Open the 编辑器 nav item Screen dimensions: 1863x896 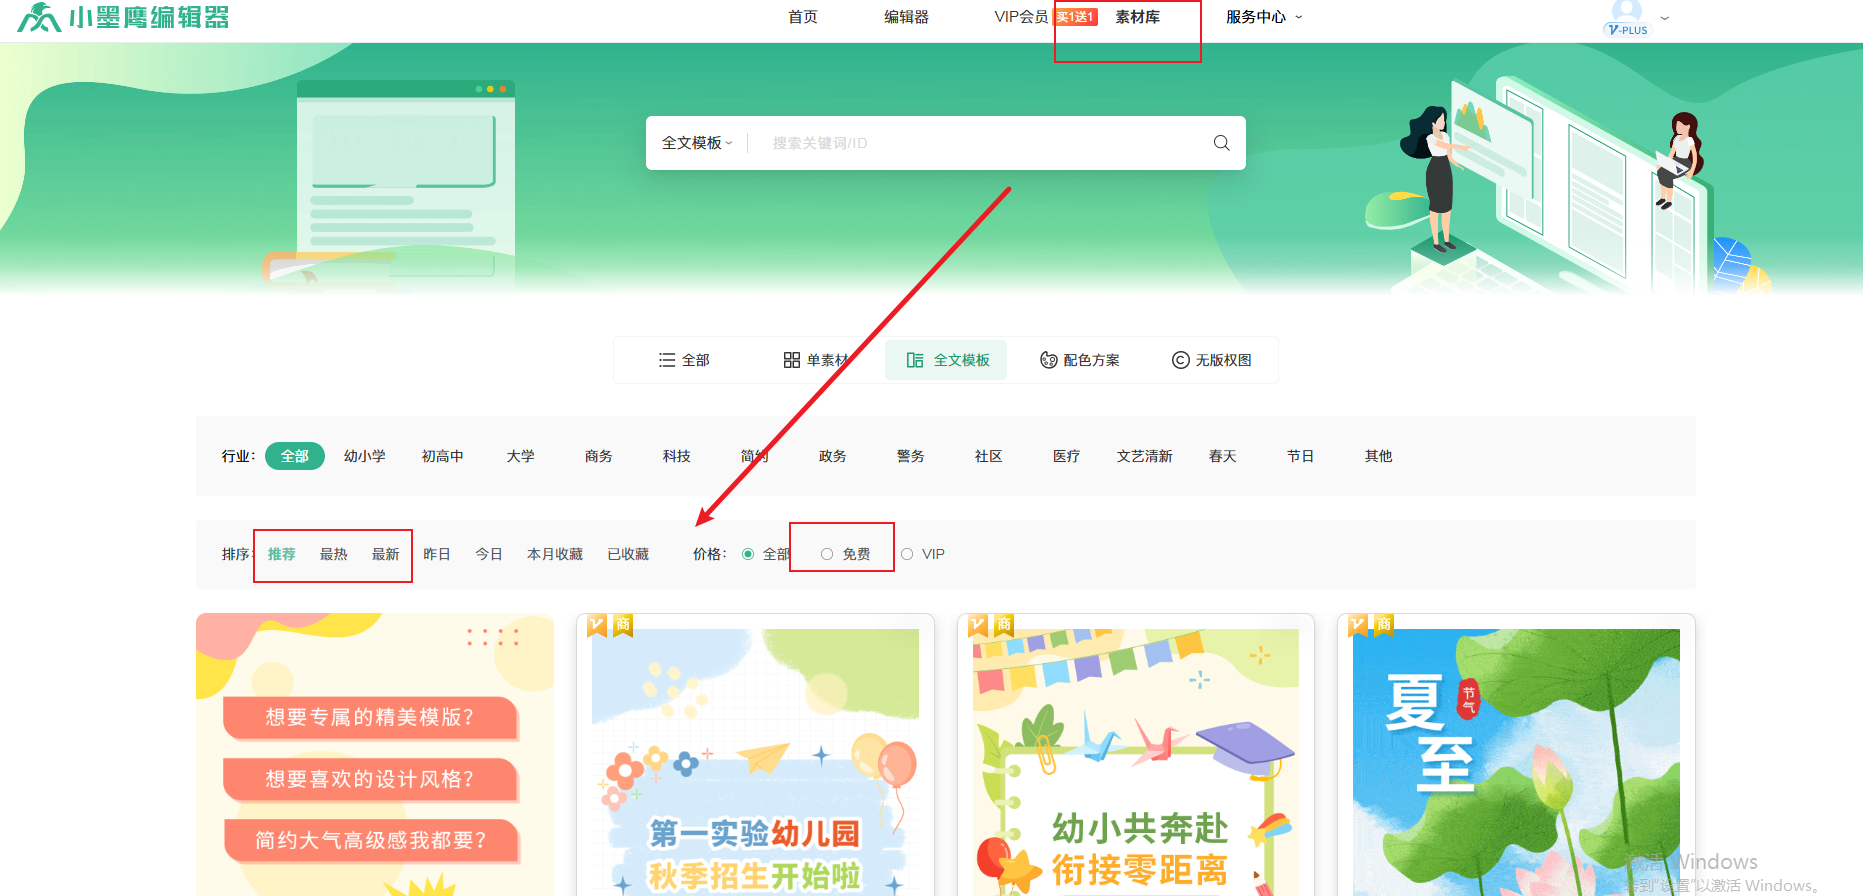[906, 17]
